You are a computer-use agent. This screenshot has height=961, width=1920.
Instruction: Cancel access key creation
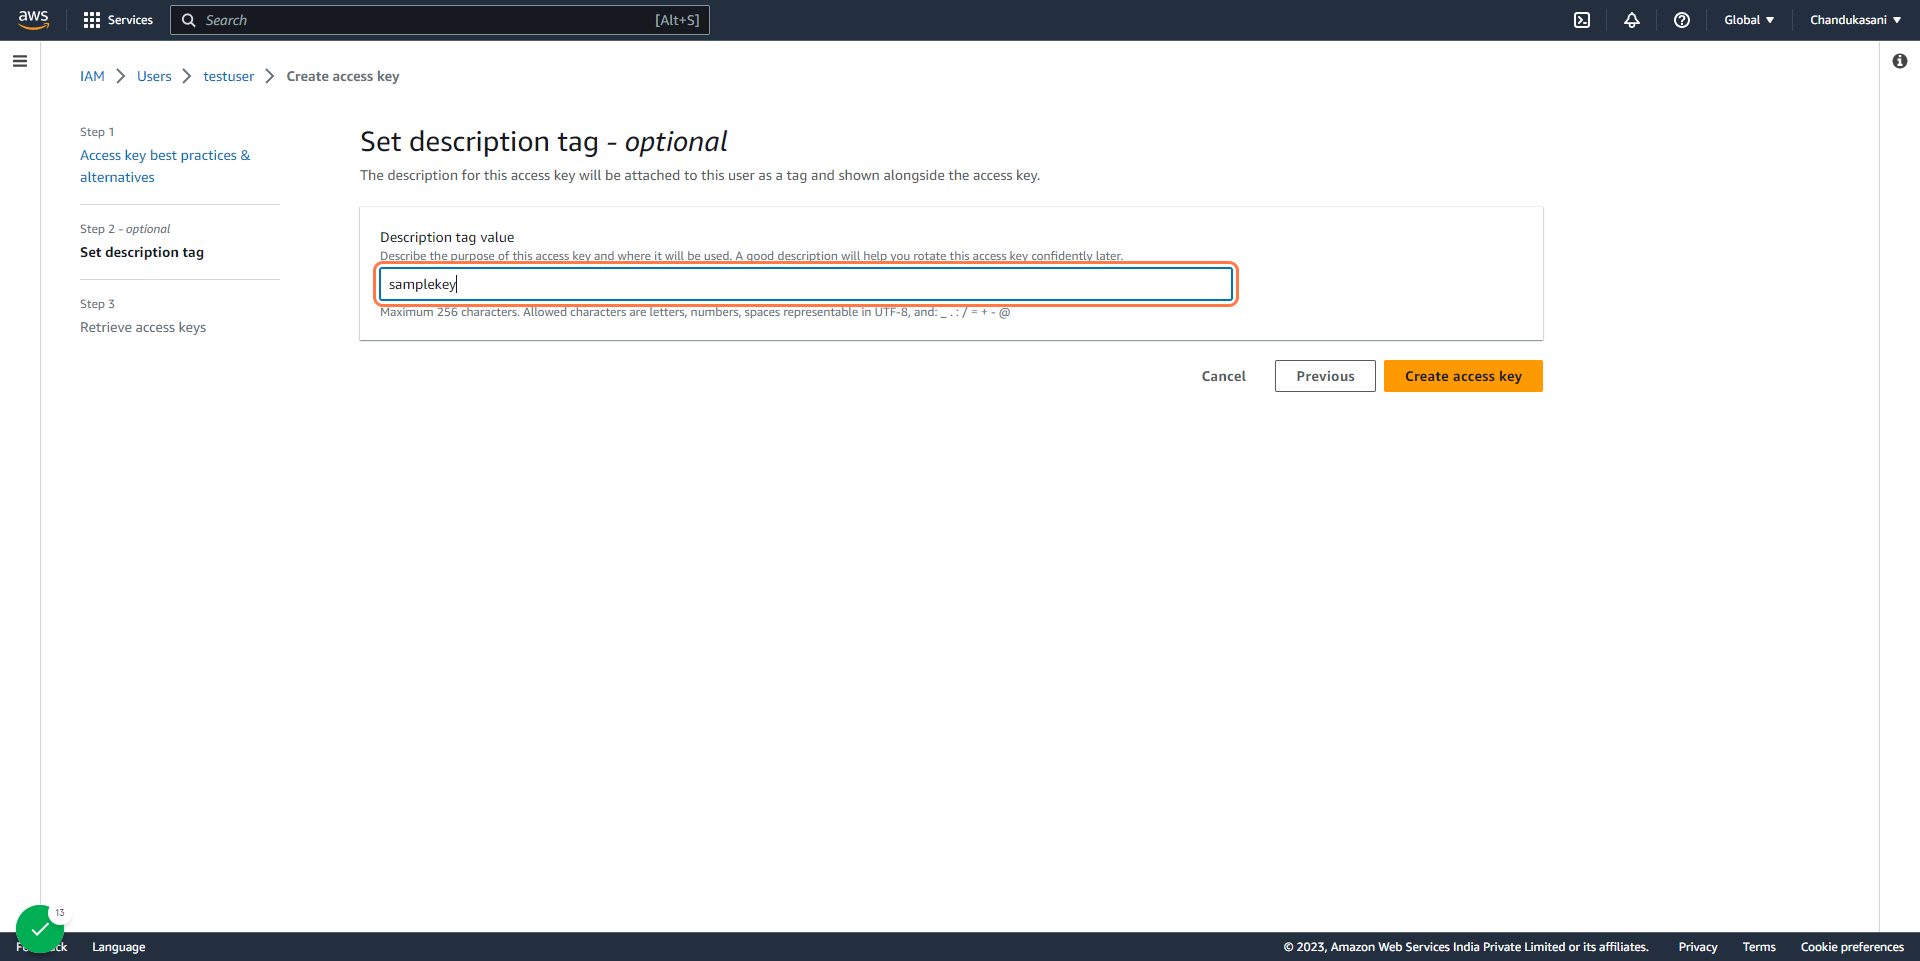coord(1224,376)
